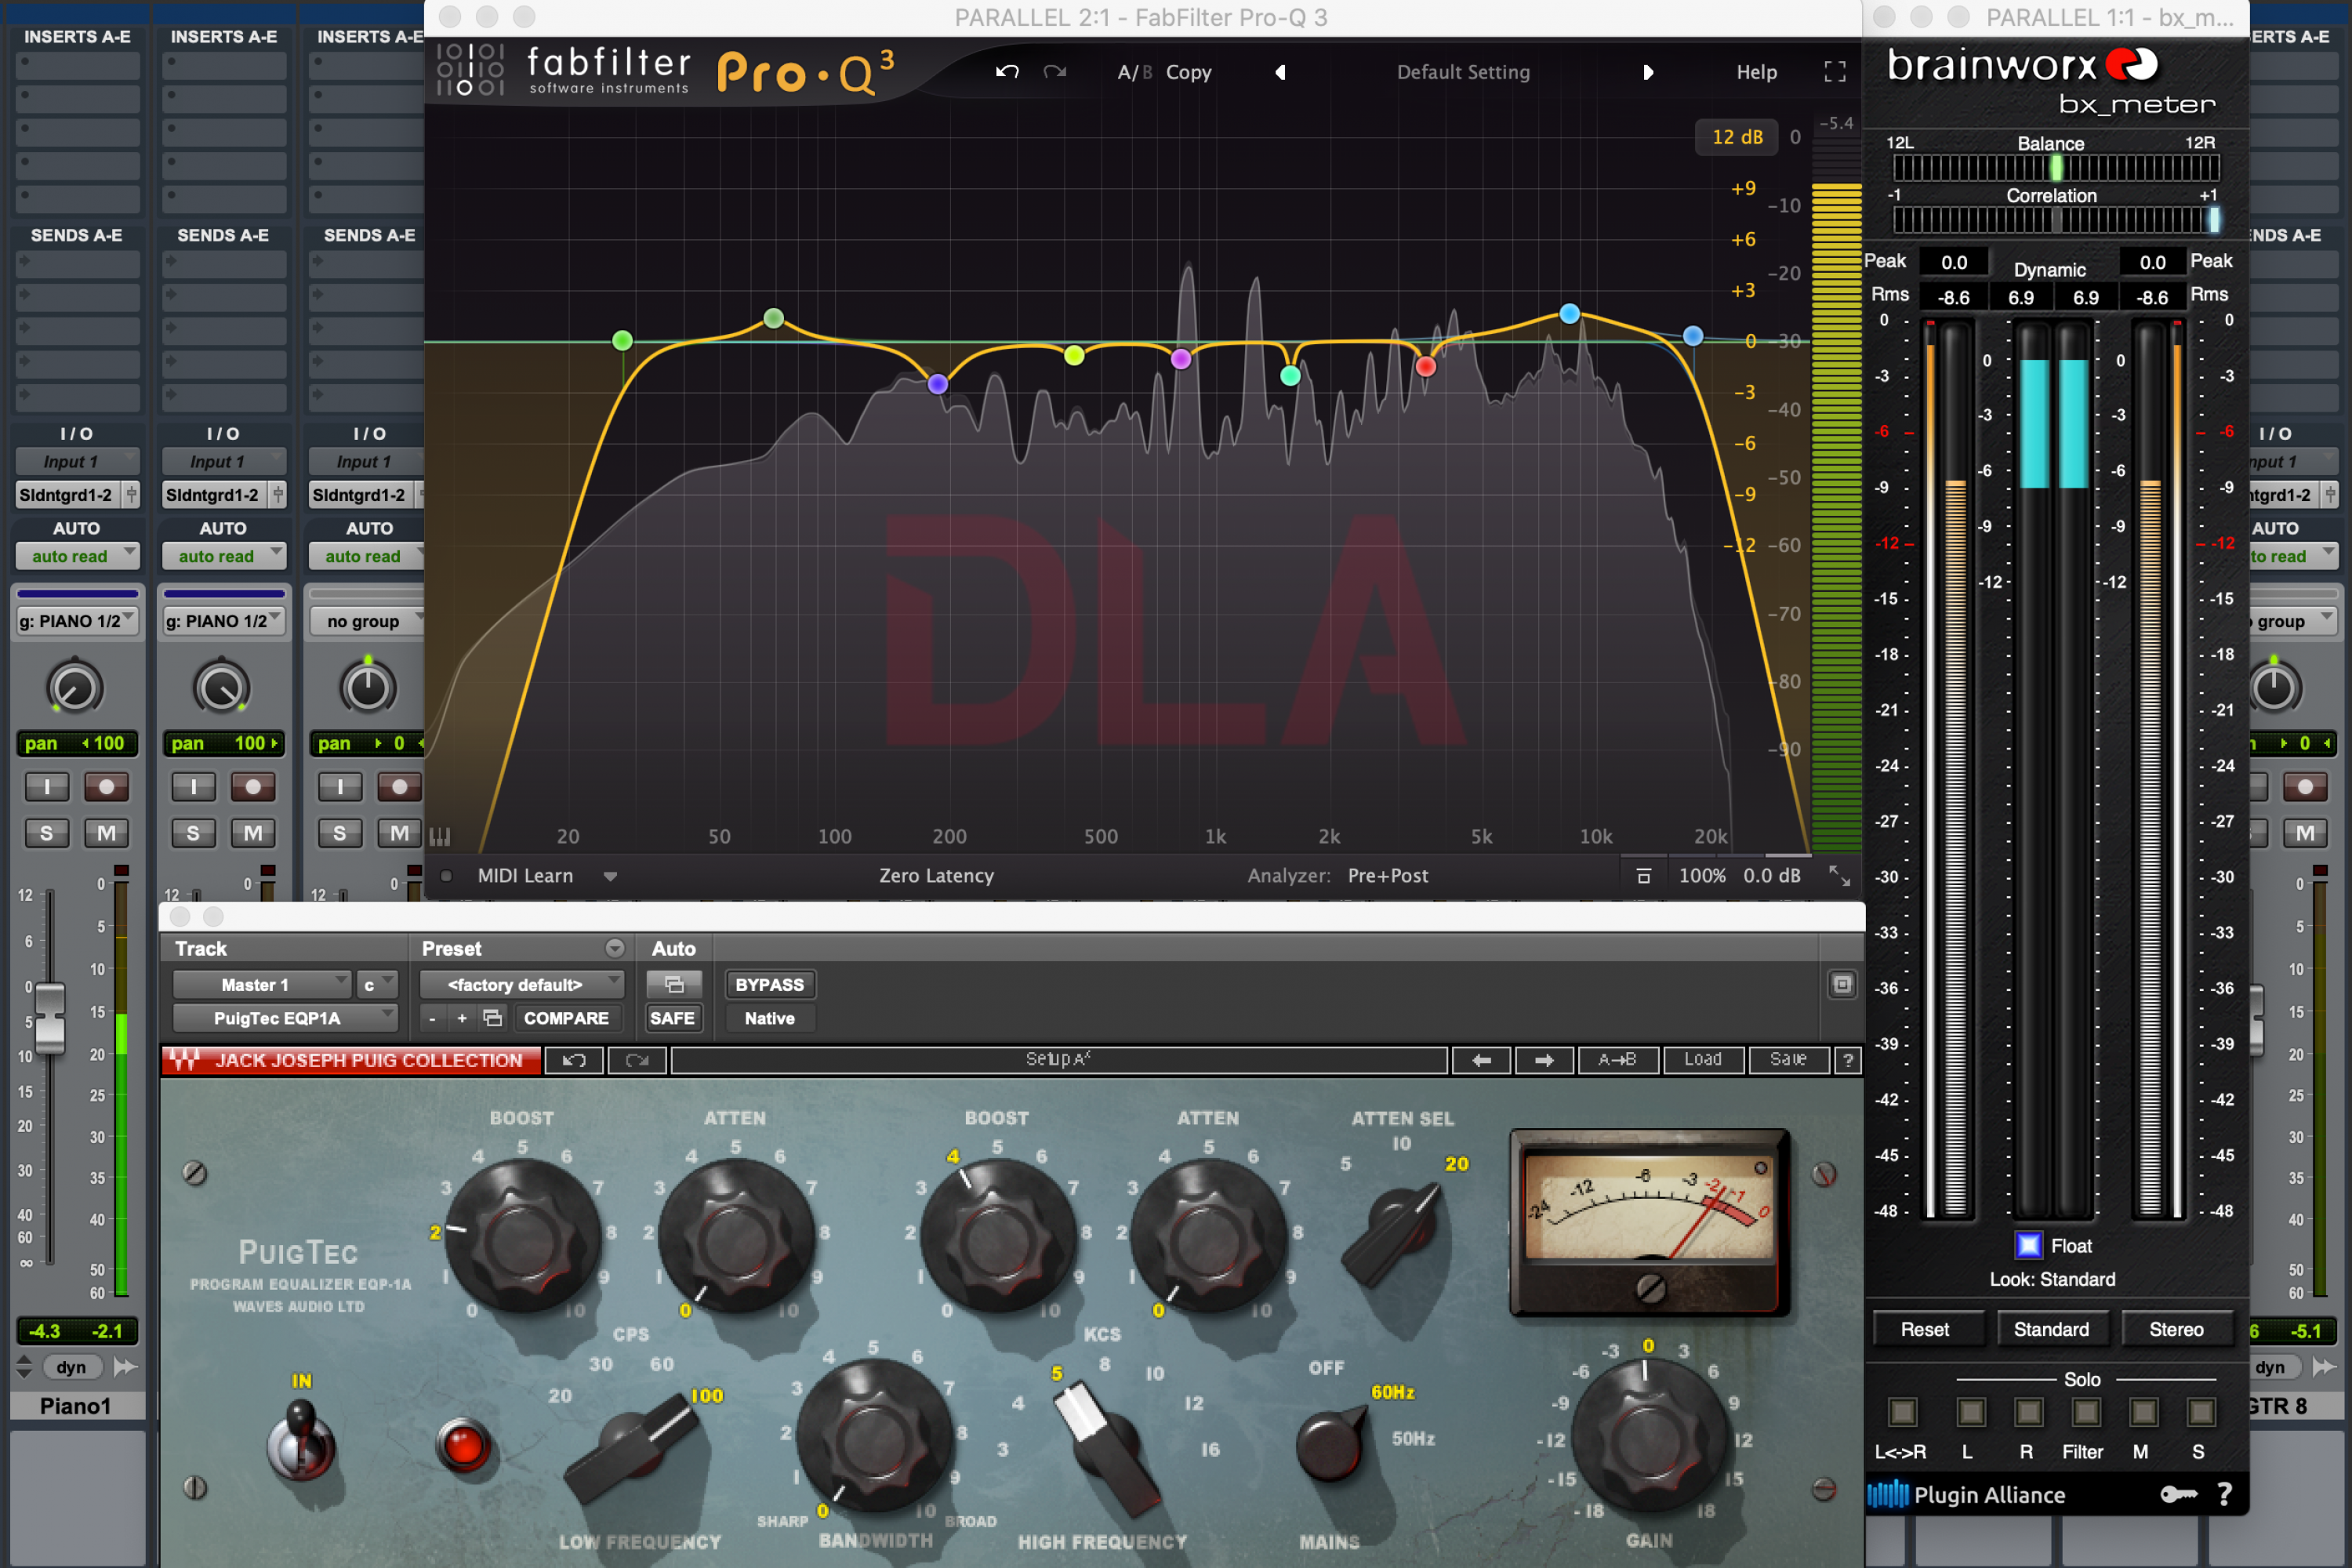This screenshot has height=1568, width=2352.
Task: Select the red EQ band node
Action: point(1426,366)
